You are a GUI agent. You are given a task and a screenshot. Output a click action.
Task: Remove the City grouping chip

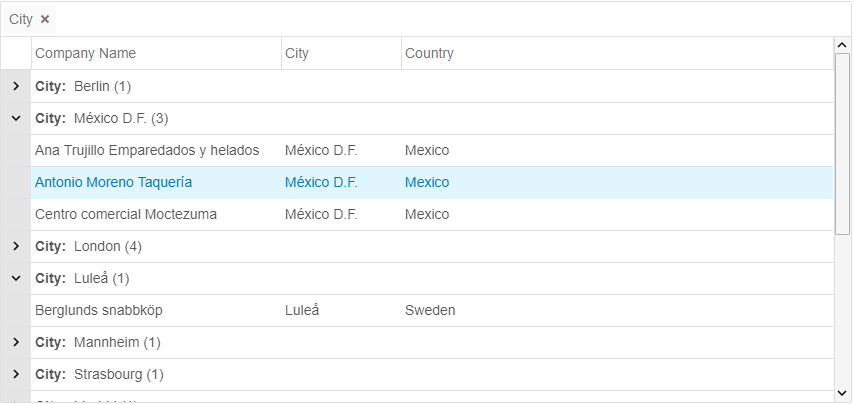tap(45, 19)
